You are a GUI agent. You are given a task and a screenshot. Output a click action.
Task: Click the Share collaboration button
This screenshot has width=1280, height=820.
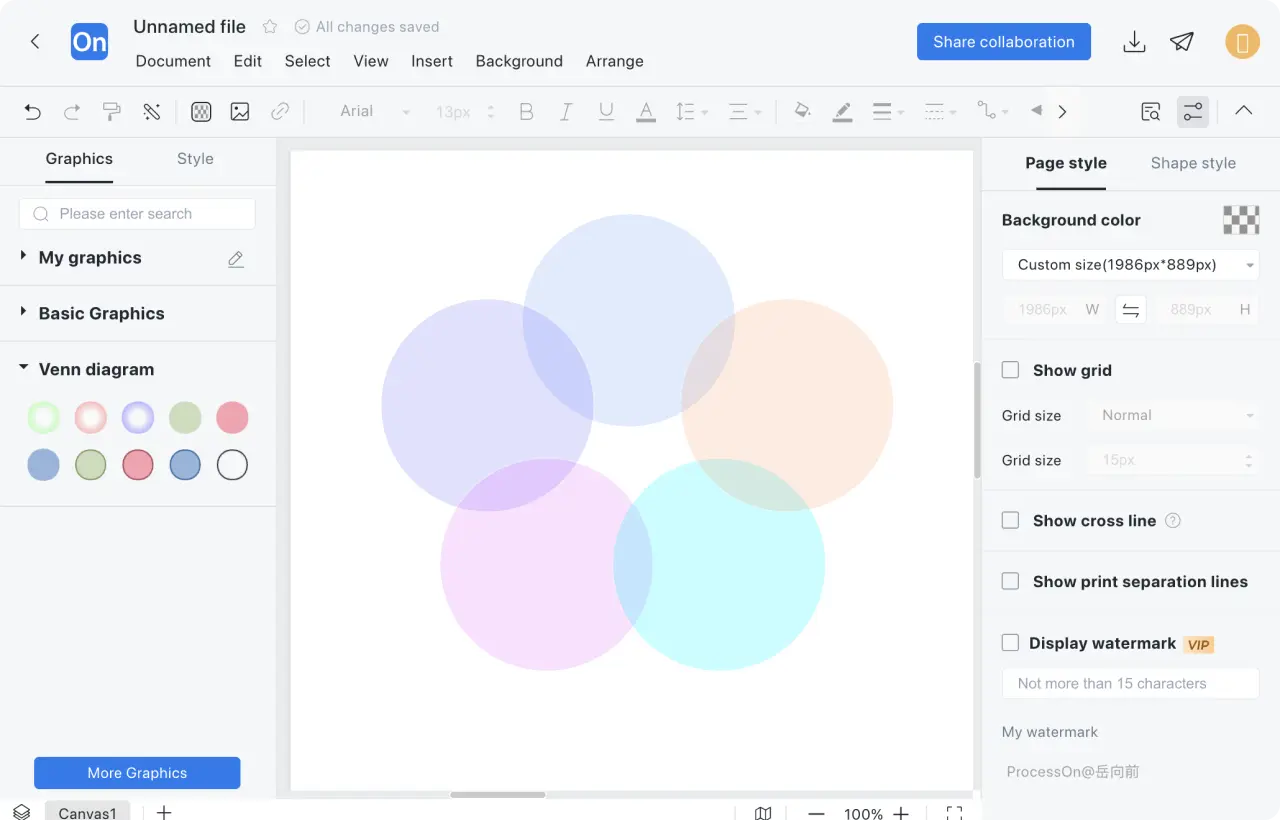coord(1003,42)
